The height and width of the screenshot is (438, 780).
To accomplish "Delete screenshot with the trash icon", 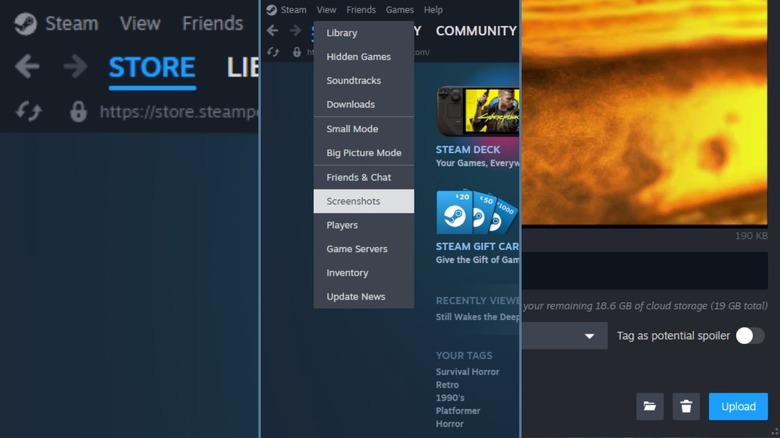I will point(686,406).
